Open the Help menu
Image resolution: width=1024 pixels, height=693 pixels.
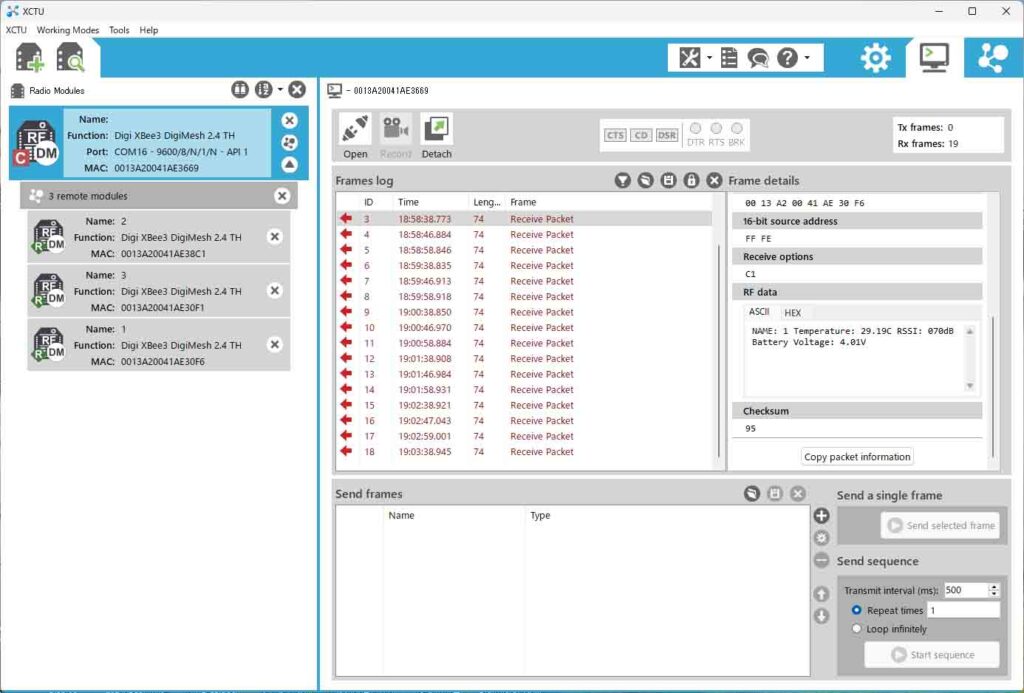tap(149, 30)
